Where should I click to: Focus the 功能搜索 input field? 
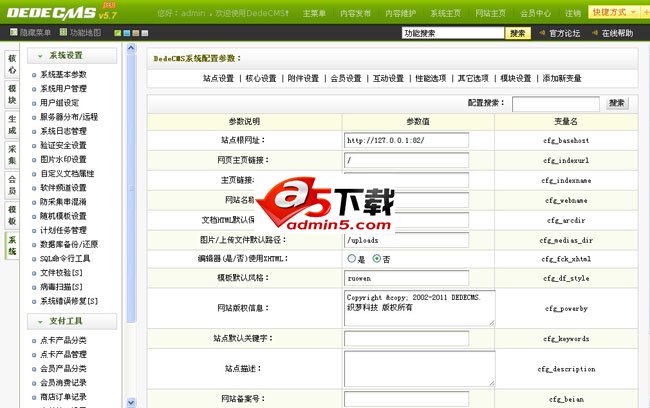coord(453,33)
